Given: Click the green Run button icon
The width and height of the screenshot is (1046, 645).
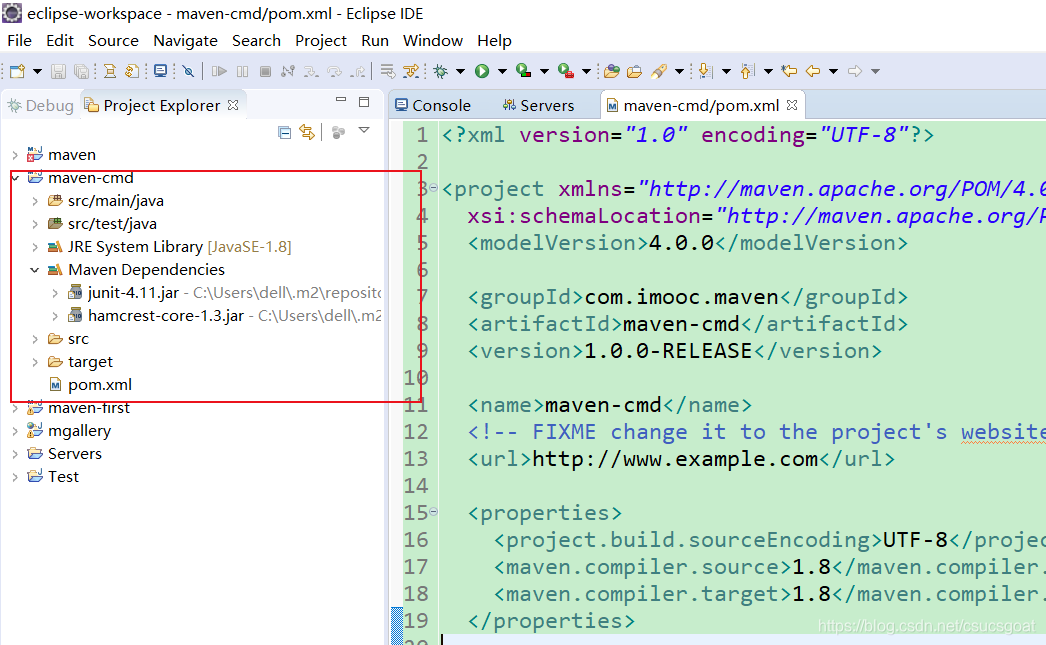Looking at the screenshot, I should [482, 71].
